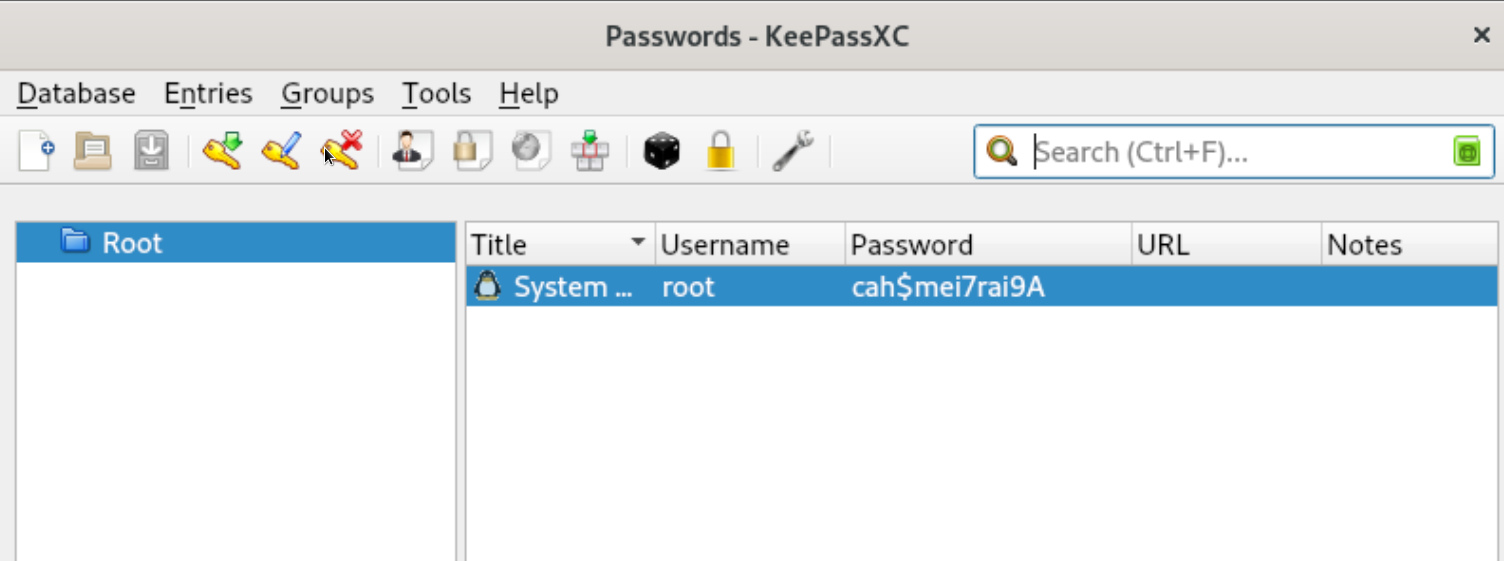Open settings via the wrench icon

pos(792,151)
